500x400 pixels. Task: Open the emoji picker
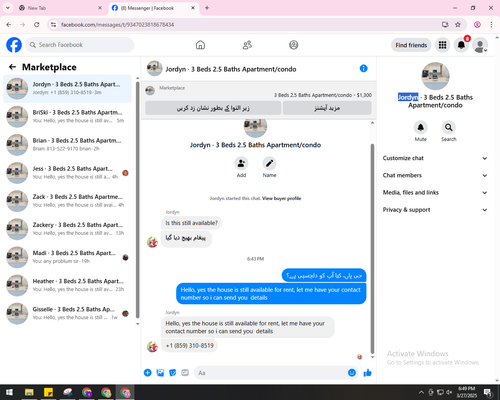(352, 373)
